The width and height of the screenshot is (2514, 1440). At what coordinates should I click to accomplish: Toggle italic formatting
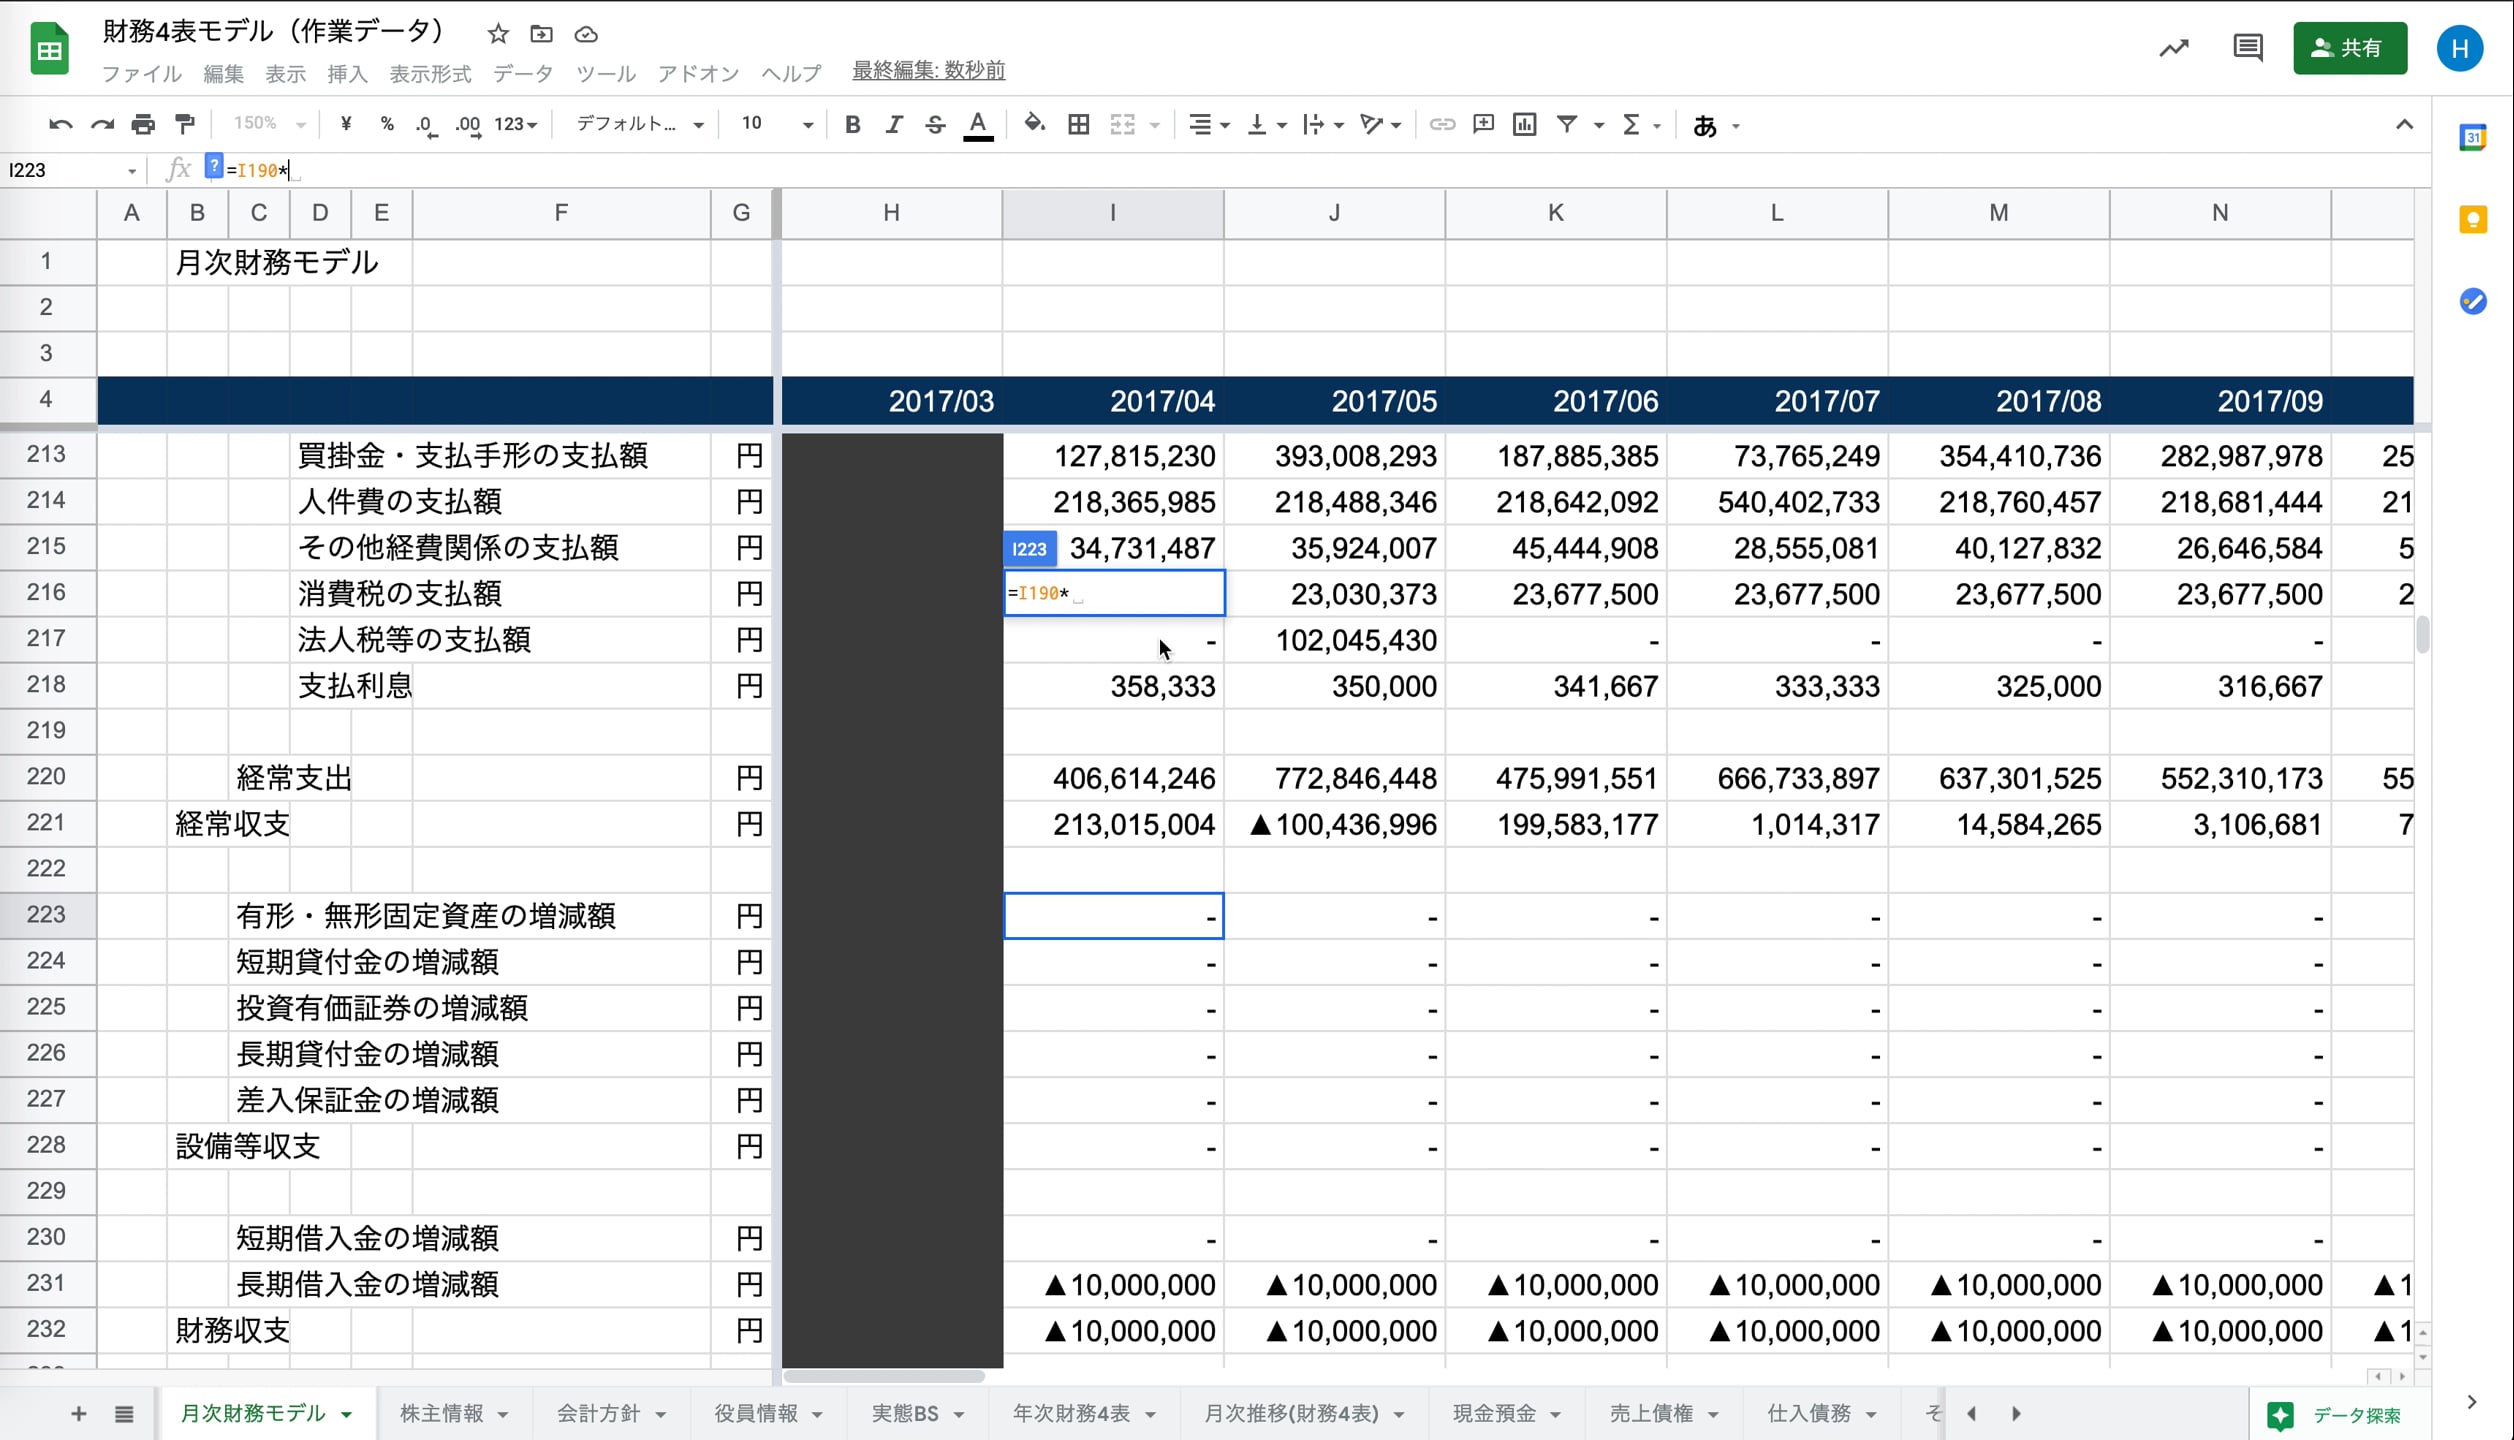[x=894, y=124]
